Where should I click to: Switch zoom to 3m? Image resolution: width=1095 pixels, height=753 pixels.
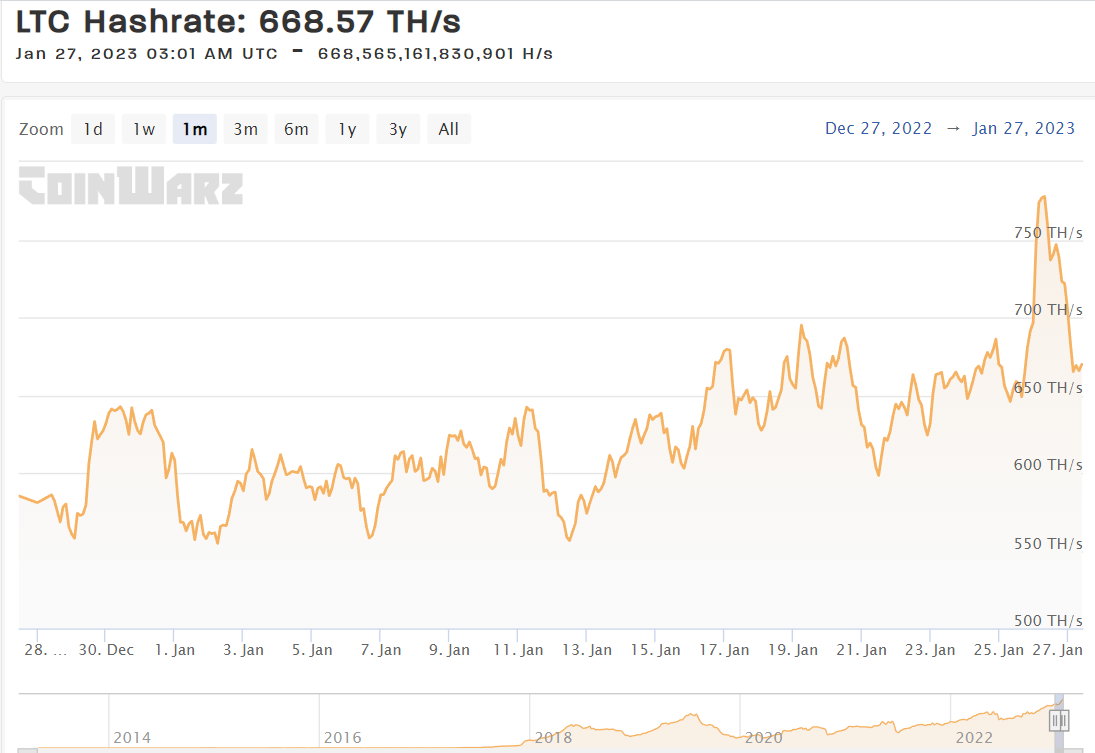click(x=246, y=129)
